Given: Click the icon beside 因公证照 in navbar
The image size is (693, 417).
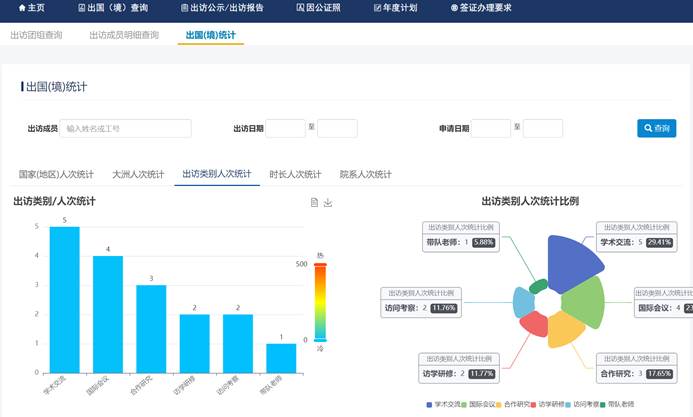Looking at the screenshot, I should coord(300,8).
